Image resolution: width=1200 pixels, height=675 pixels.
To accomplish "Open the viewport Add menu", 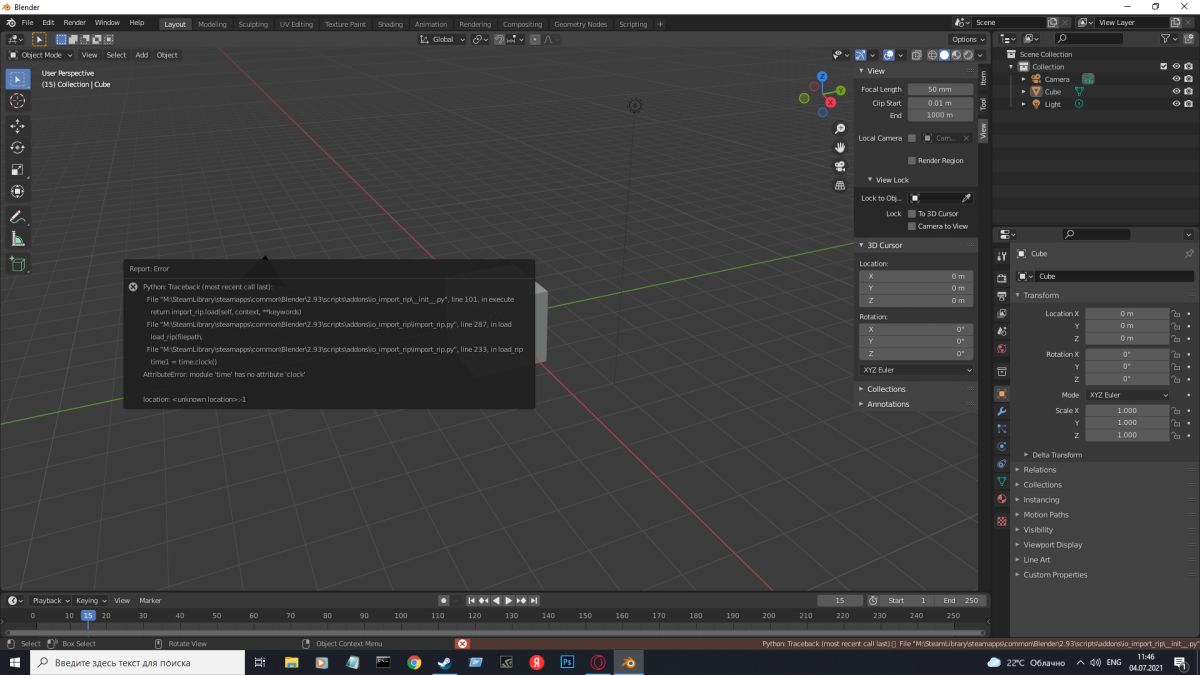I will (x=142, y=55).
